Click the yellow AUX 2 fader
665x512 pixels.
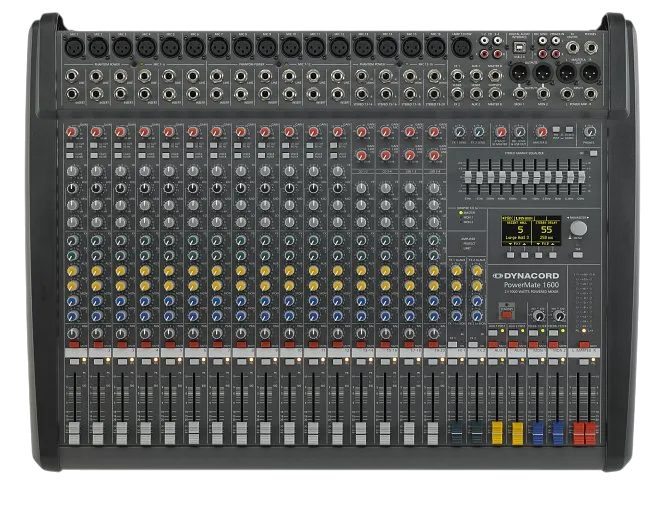click(x=517, y=433)
